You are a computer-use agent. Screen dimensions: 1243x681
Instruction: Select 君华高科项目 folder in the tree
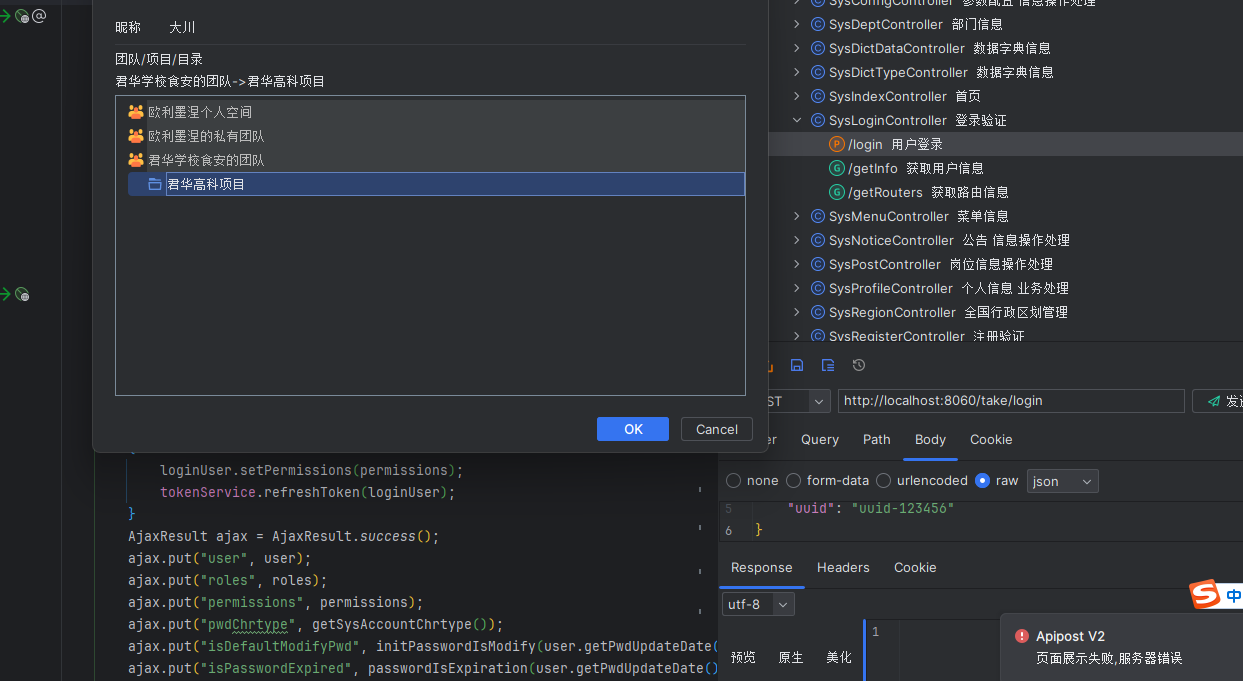click(206, 184)
